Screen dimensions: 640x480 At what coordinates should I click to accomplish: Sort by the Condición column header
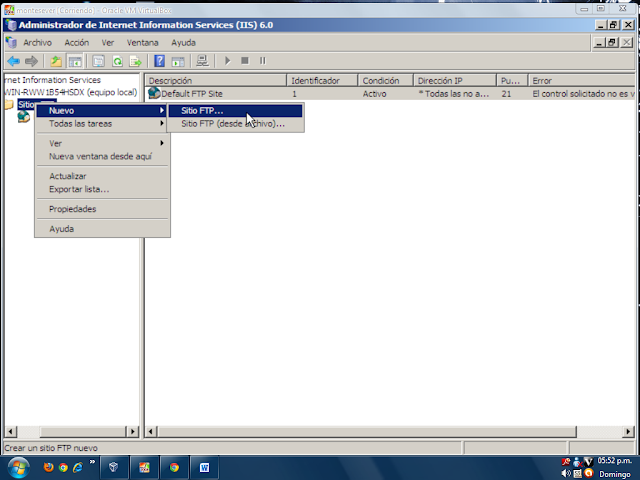[x=386, y=80]
